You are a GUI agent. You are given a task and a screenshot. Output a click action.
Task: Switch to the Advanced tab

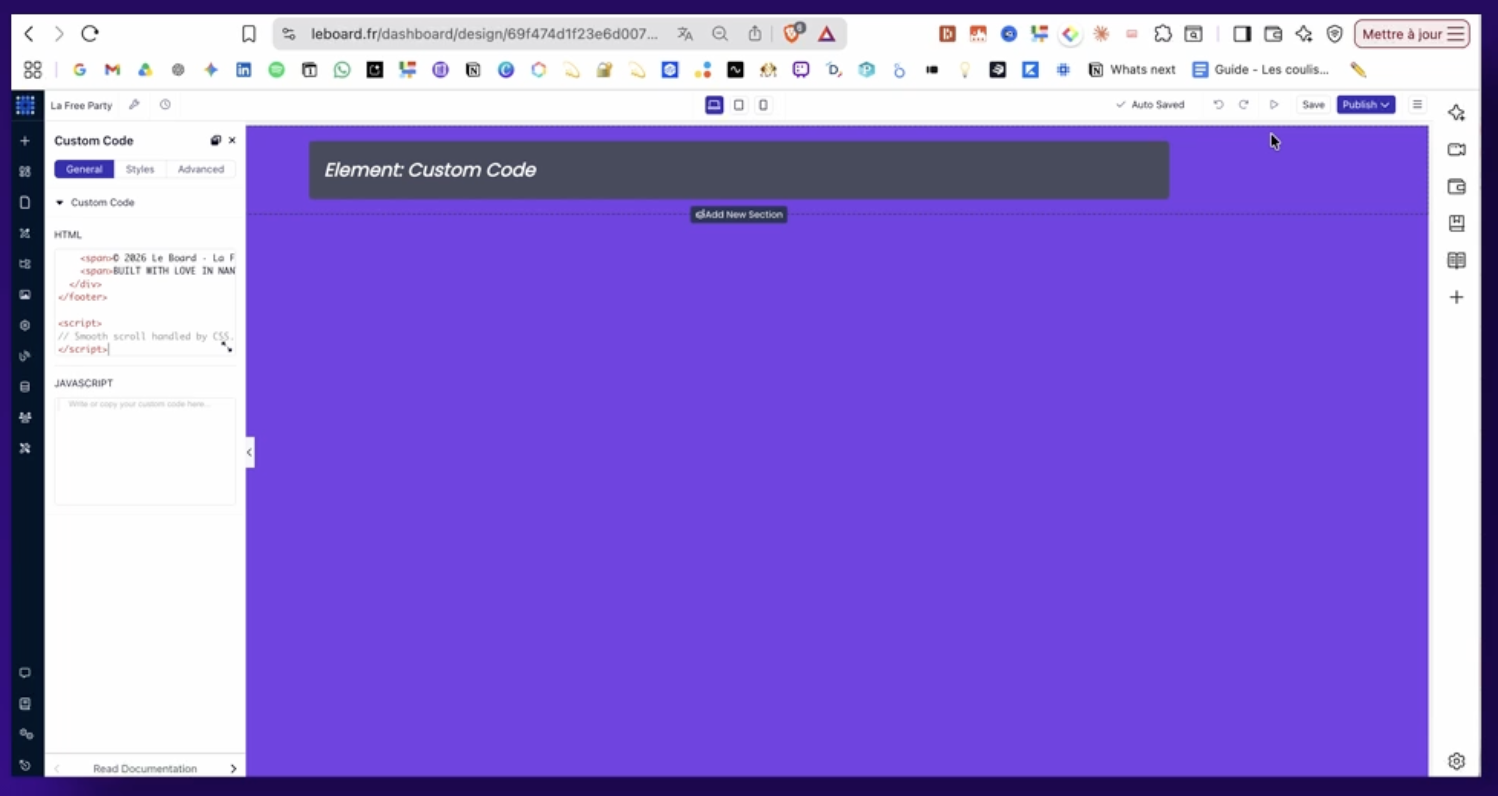click(x=201, y=169)
